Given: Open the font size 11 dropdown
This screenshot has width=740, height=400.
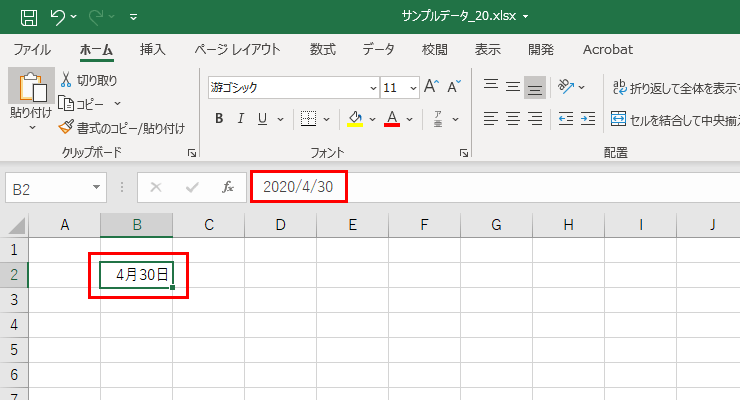Looking at the screenshot, I should [413, 88].
